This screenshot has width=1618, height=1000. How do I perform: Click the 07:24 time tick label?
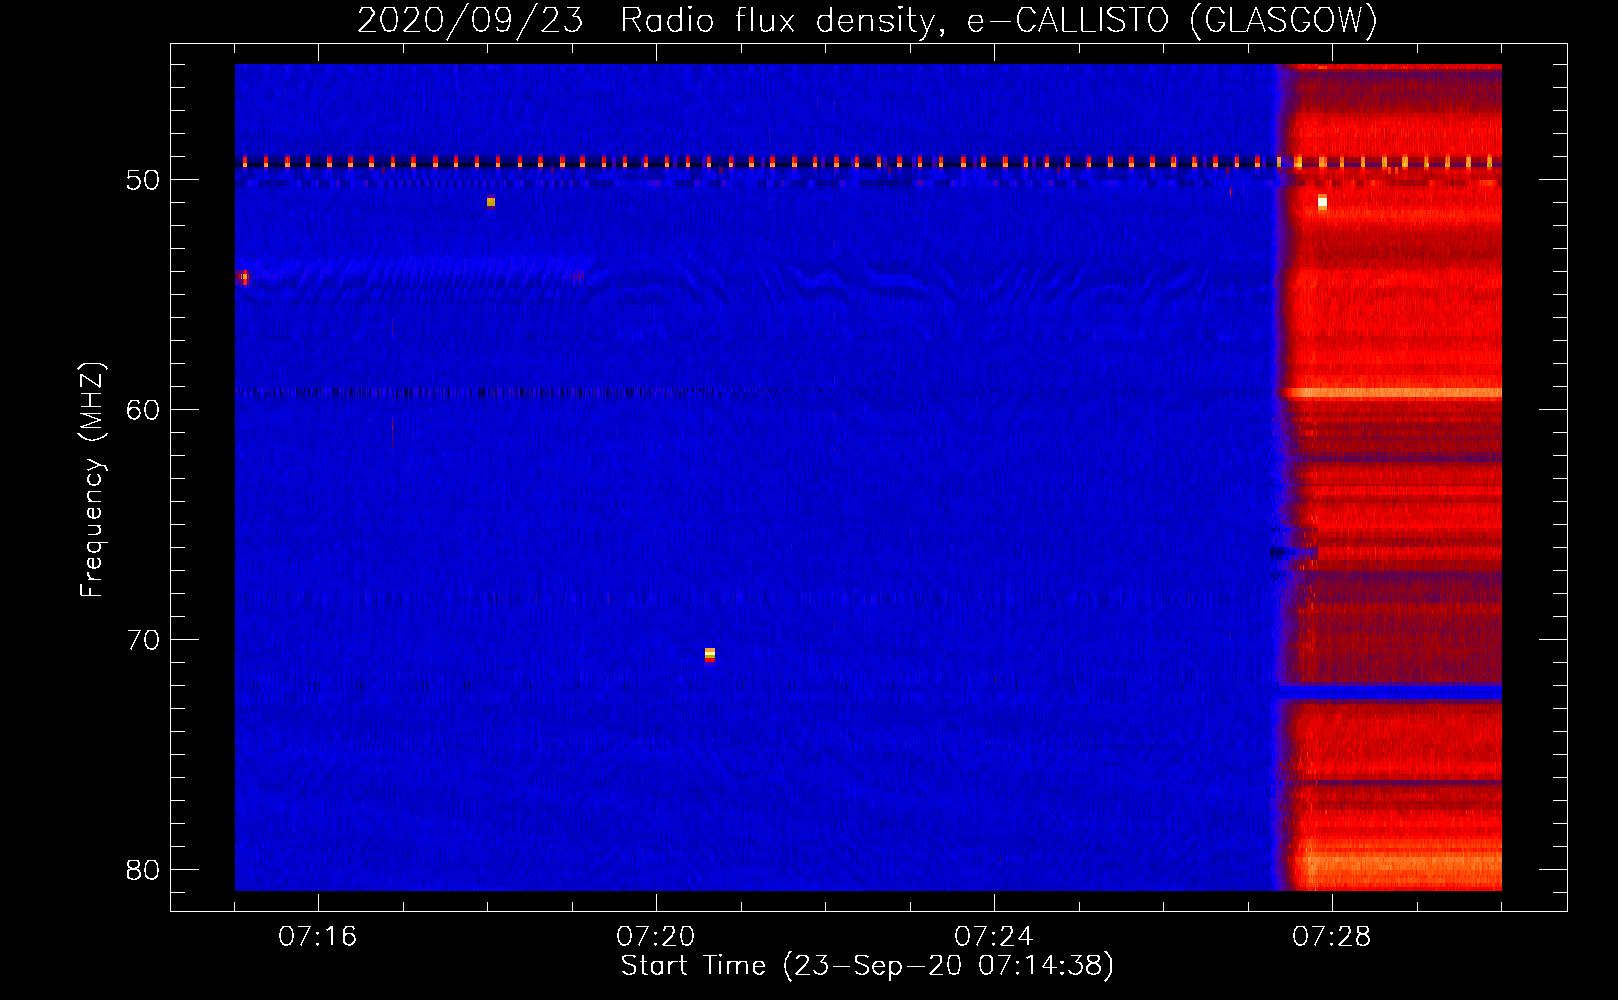point(994,937)
